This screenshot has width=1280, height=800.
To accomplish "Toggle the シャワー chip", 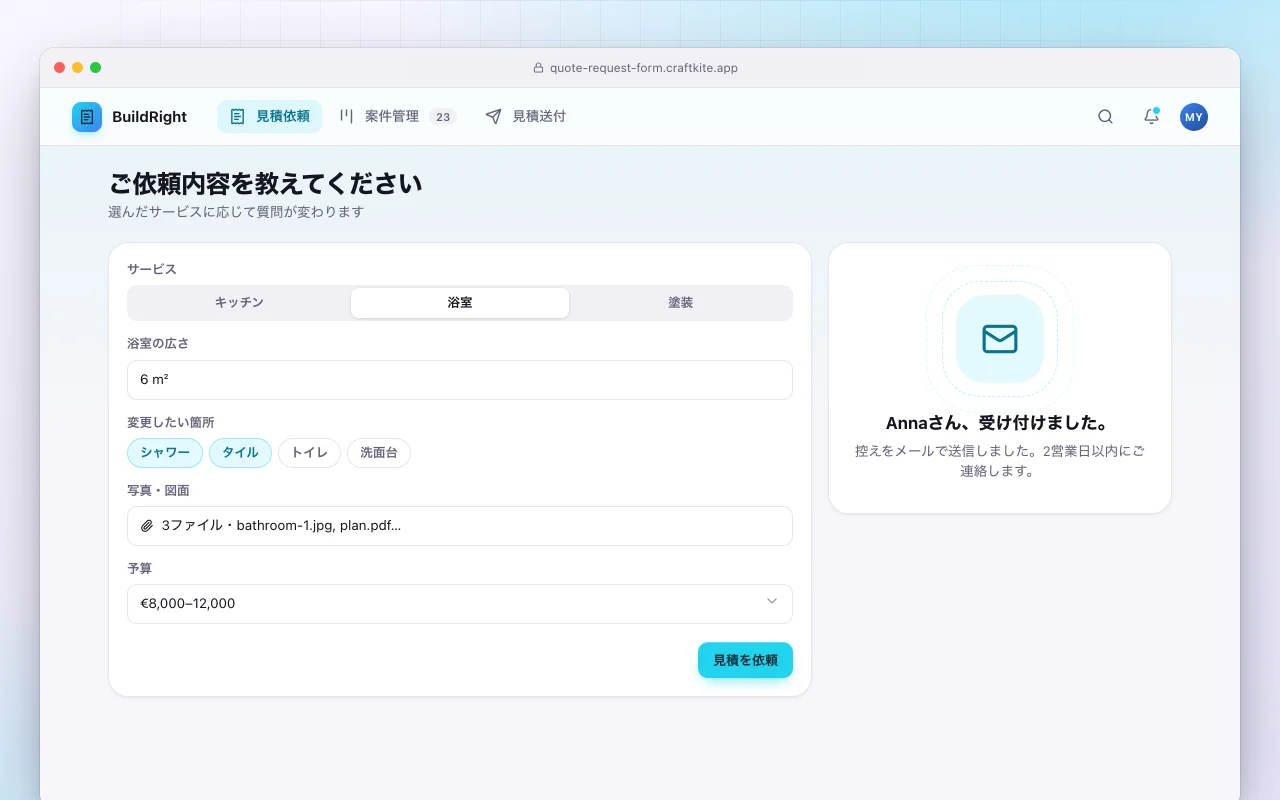I will pos(165,453).
